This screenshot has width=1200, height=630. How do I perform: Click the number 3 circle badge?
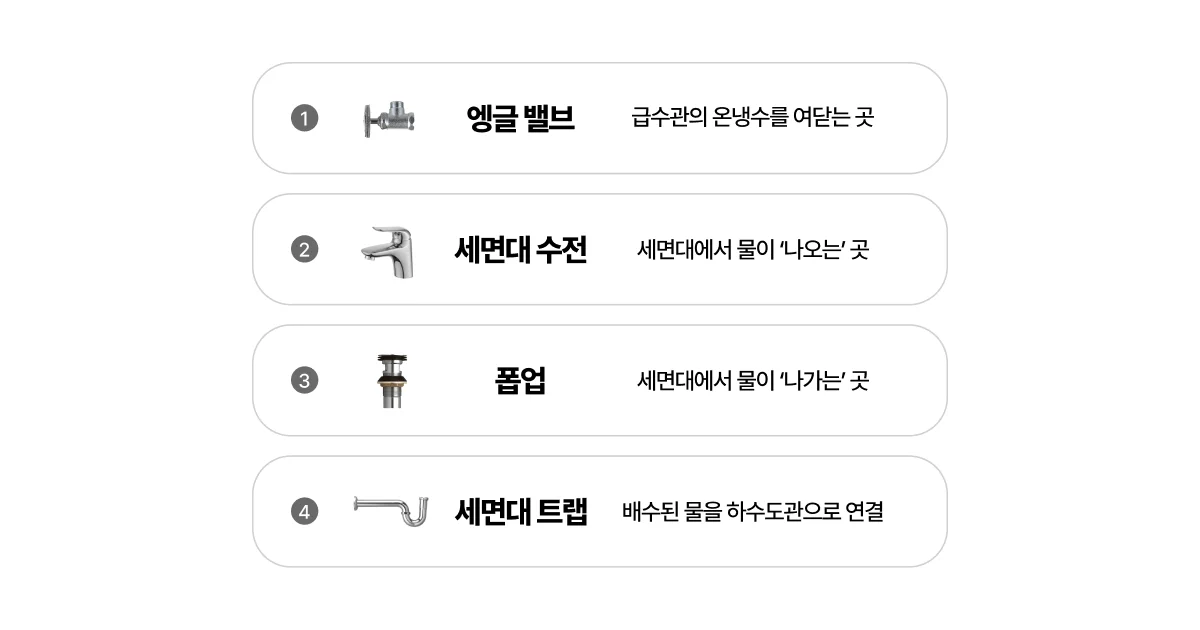(x=304, y=381)
